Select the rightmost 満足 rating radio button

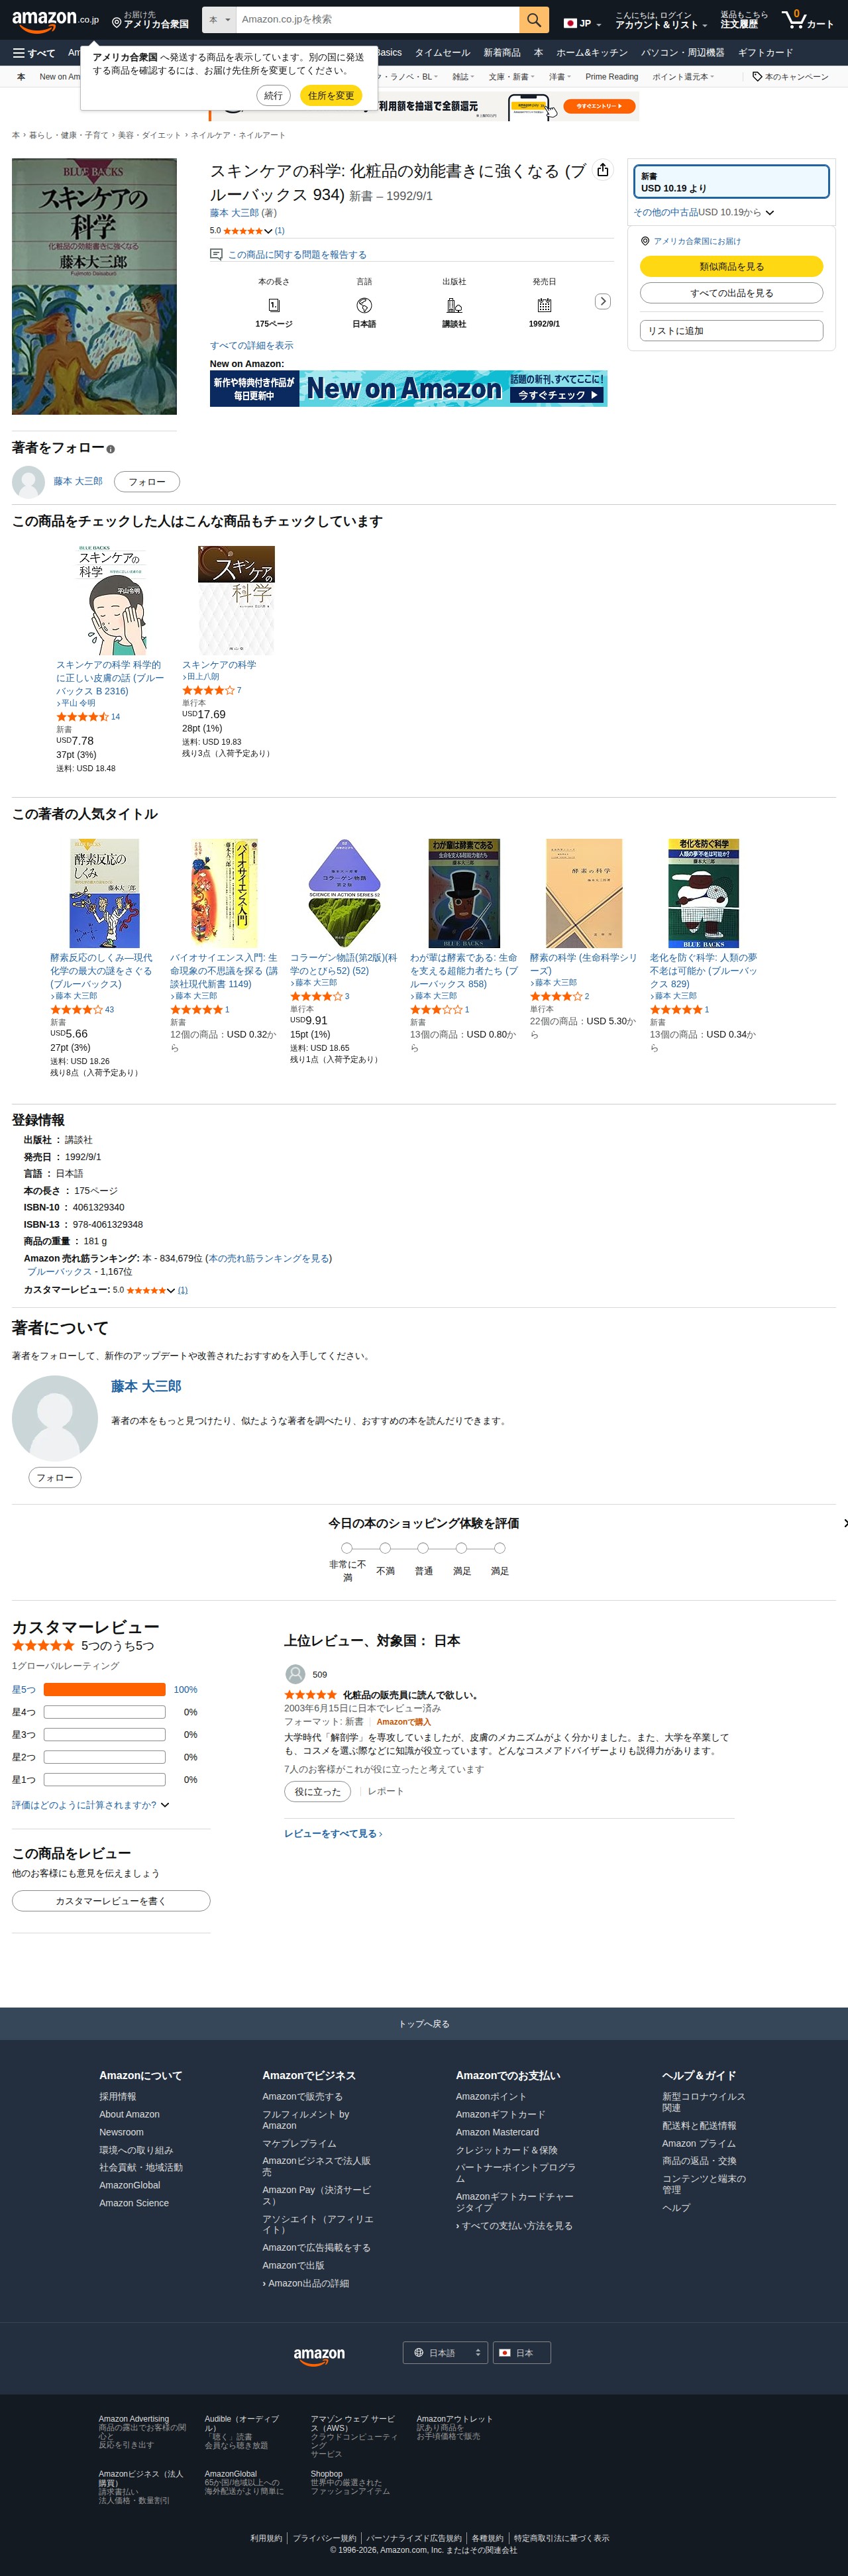499,1548
